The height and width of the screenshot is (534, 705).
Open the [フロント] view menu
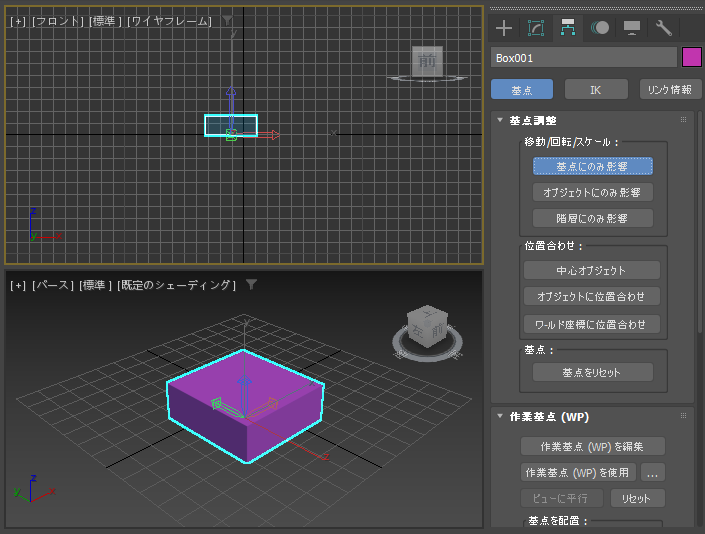[58, 21]
